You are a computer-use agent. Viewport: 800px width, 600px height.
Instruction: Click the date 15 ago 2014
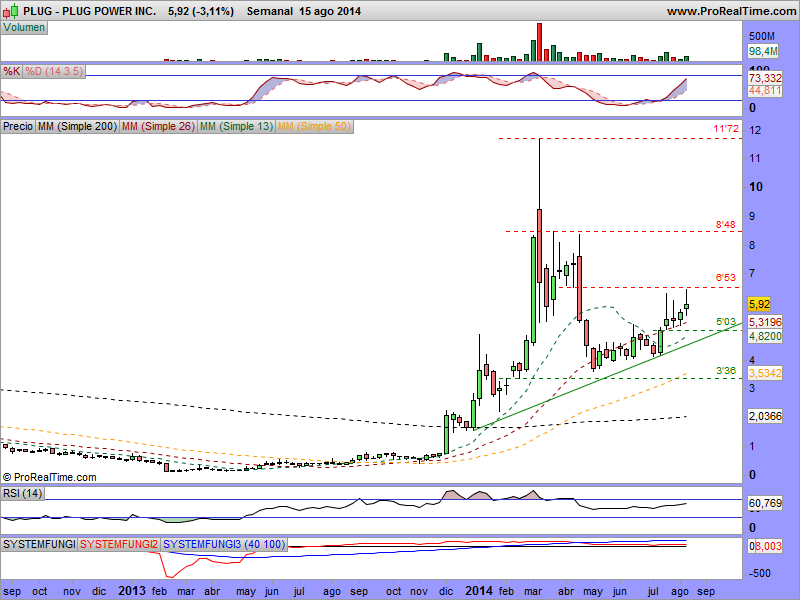(x=330, y=11)
